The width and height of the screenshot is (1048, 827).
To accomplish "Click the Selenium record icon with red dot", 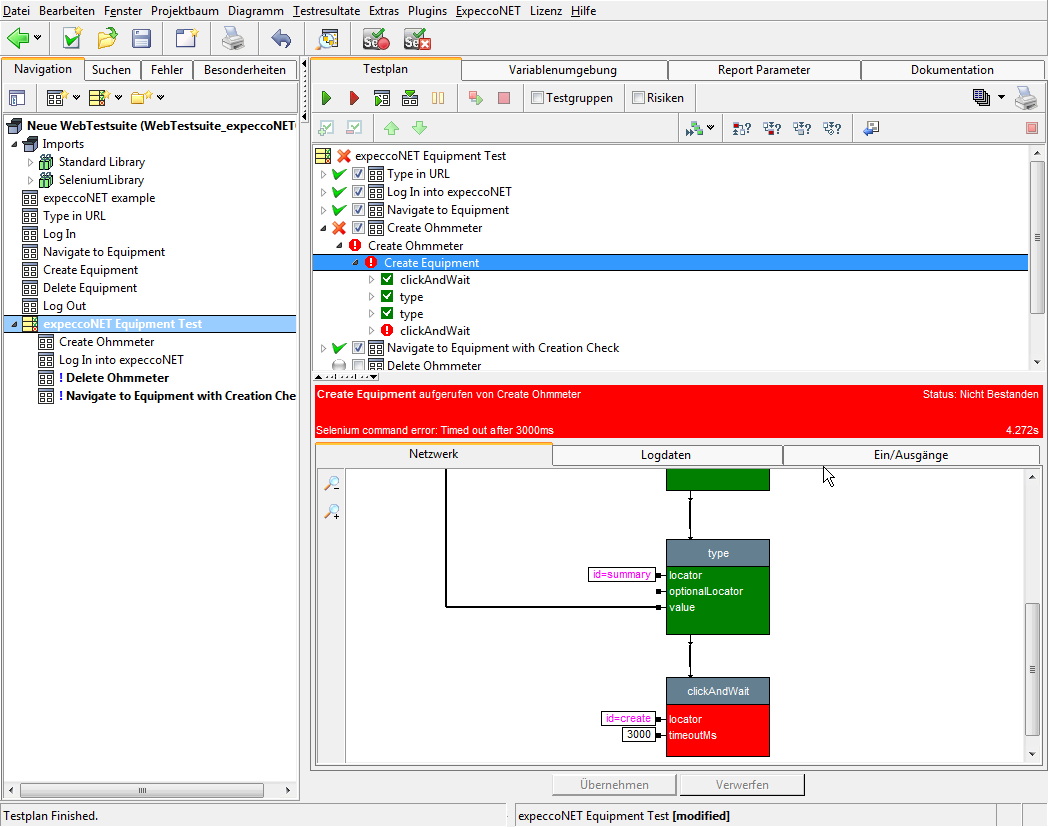I will 376,39.
